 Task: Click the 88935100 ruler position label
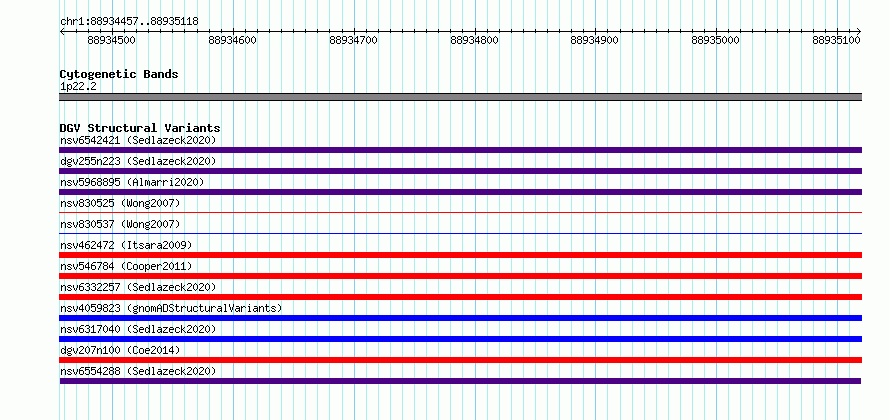837,40
